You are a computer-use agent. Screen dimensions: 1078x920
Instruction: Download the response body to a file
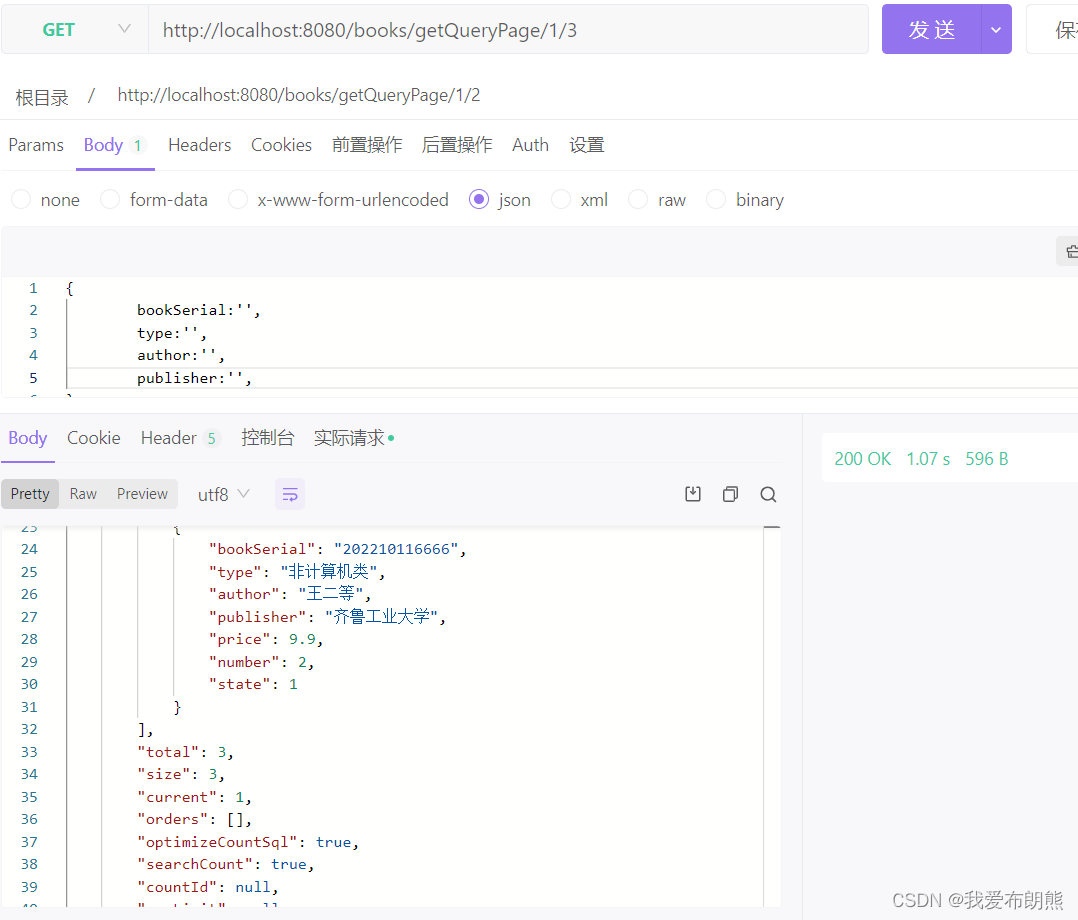point(693,493)
